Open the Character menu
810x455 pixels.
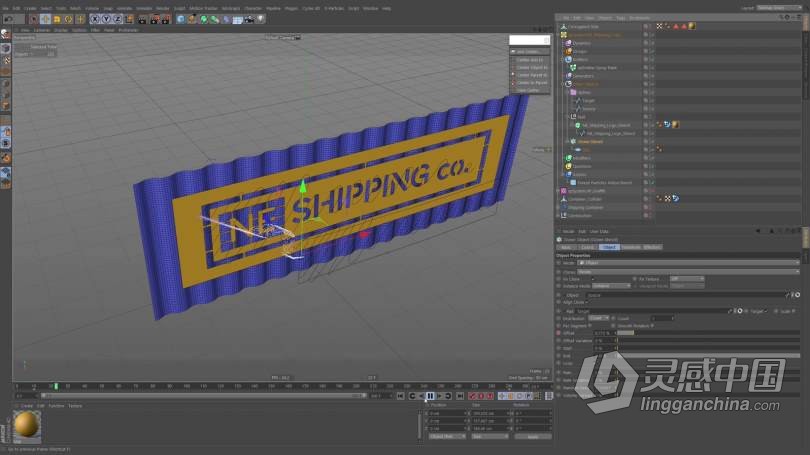(x=253, y=8)
